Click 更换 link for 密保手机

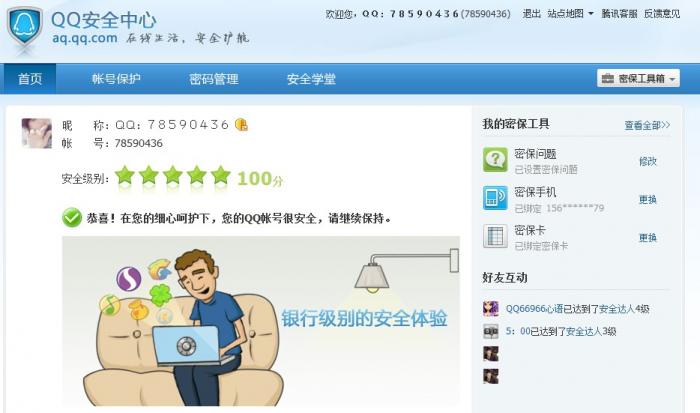click(648, 199)
